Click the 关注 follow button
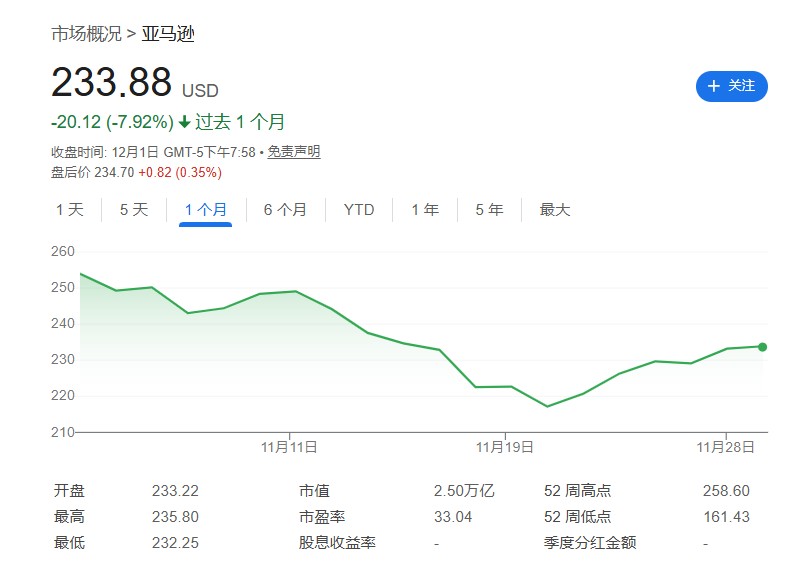 tap(731, 86)
